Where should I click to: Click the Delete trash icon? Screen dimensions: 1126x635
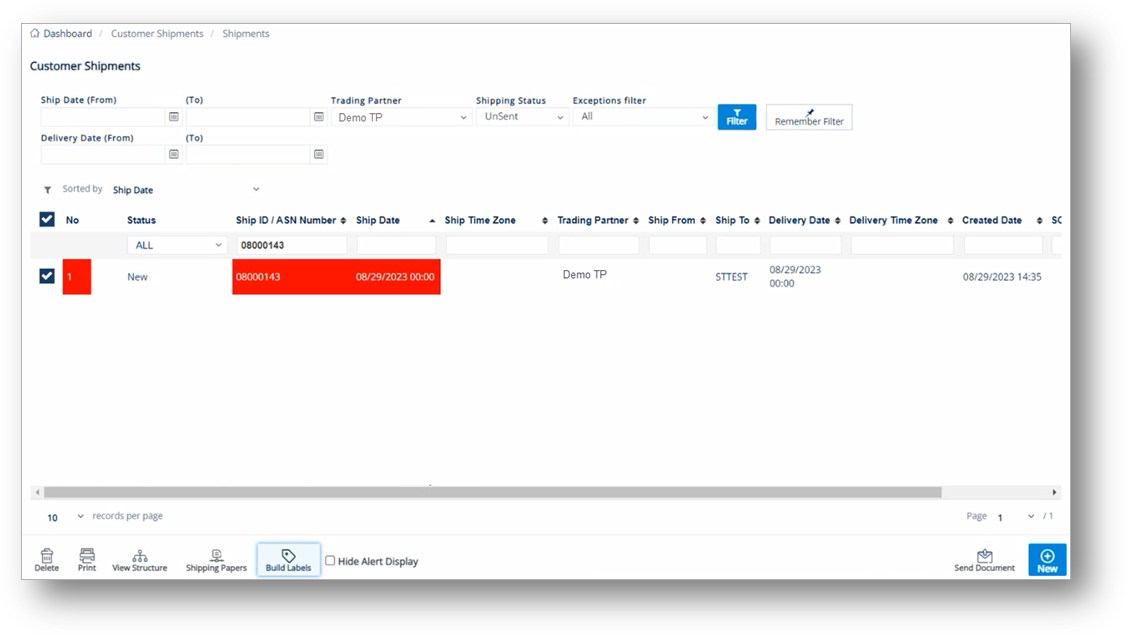pyautogui.click(x=46, y=556)
